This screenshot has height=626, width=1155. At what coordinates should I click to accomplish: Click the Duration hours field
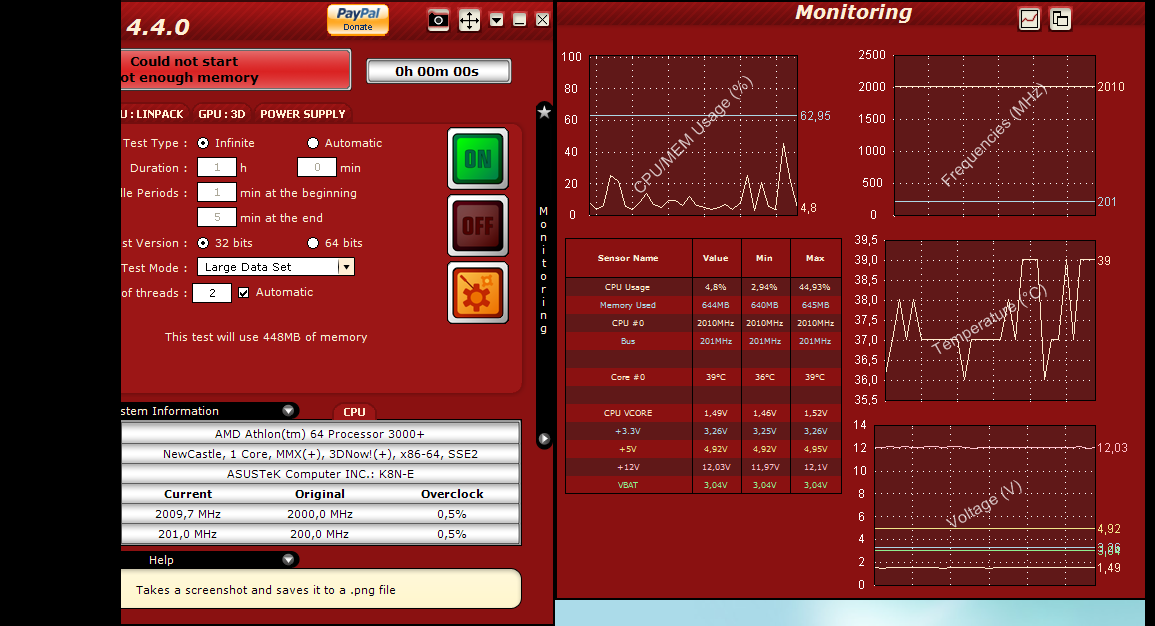(217, 168)
